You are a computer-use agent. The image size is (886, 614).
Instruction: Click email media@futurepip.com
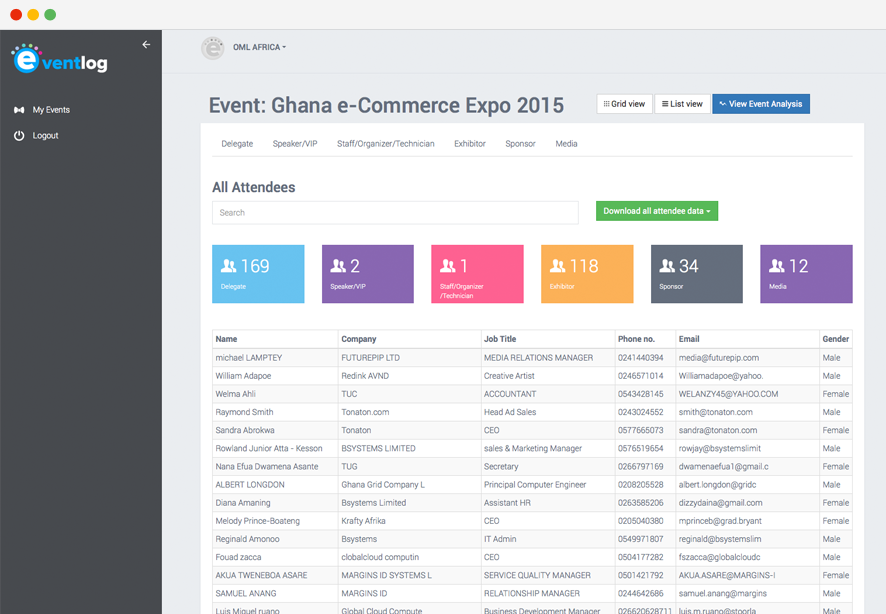click(x=719, y=358)
